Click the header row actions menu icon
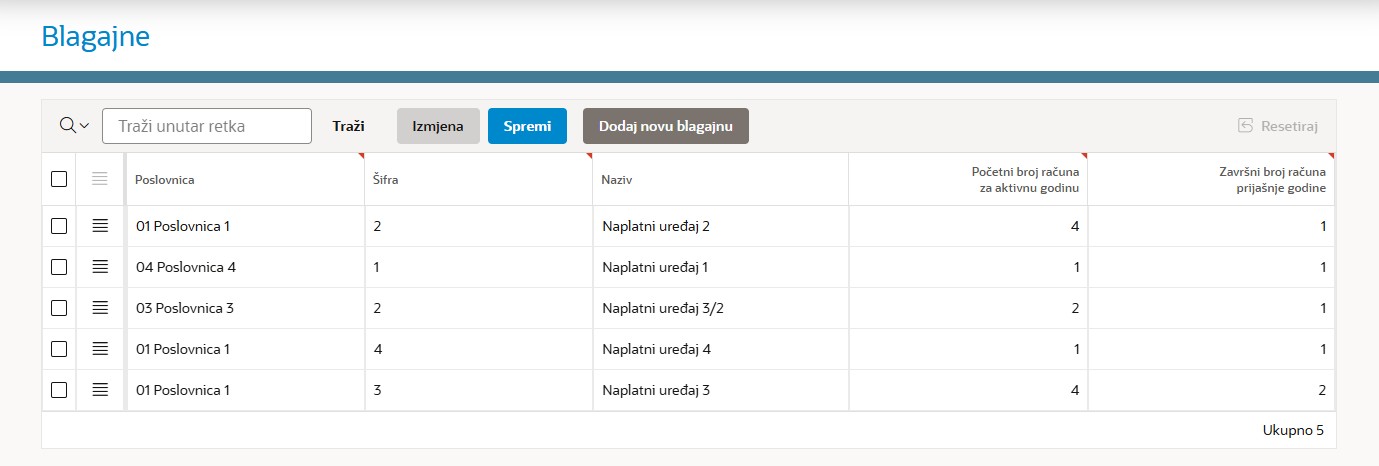The image size is (1379, 466). click(x=99, y=179)
